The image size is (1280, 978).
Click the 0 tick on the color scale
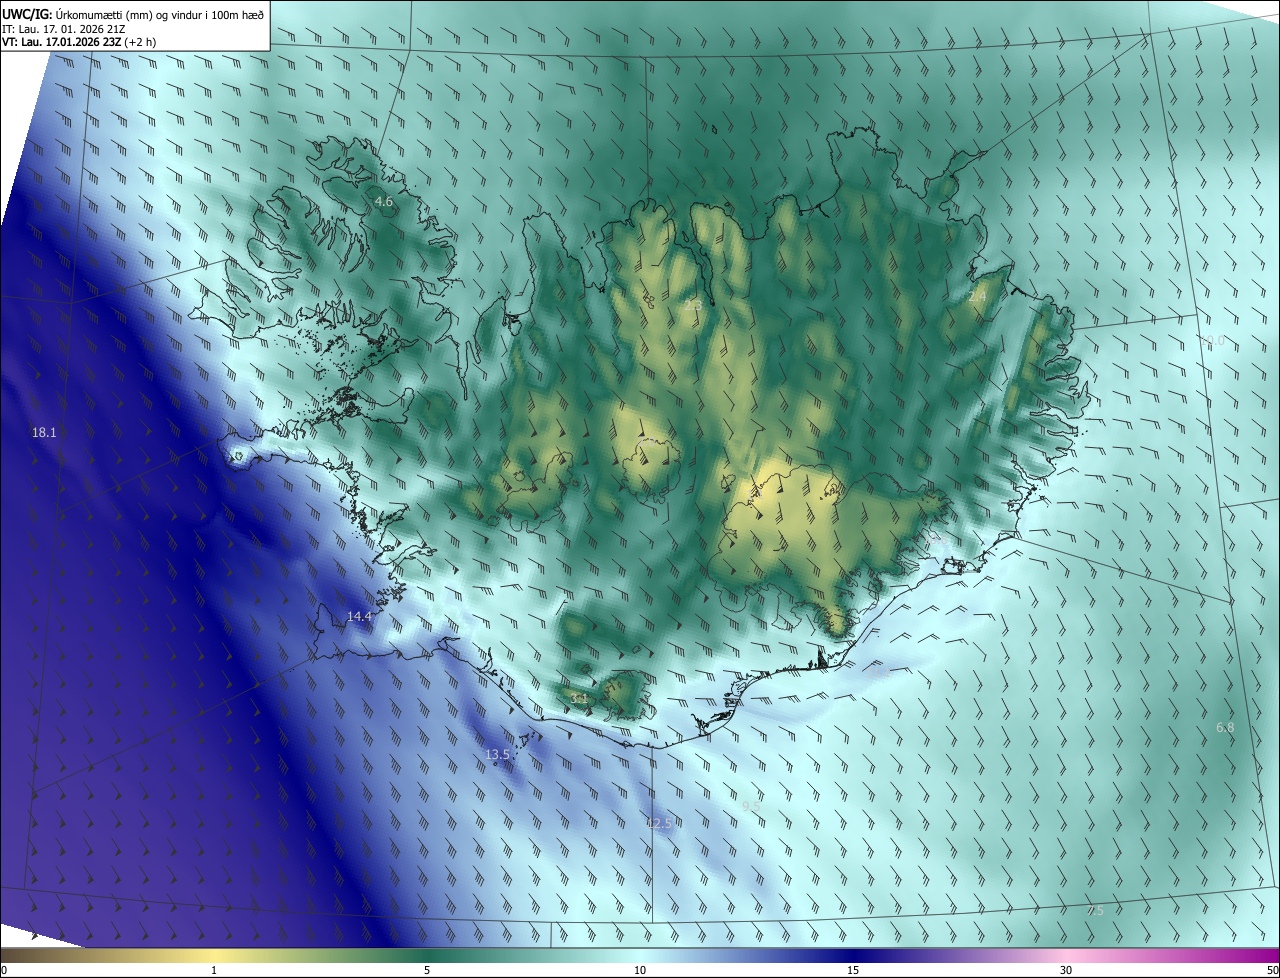(x=4, y=970)
